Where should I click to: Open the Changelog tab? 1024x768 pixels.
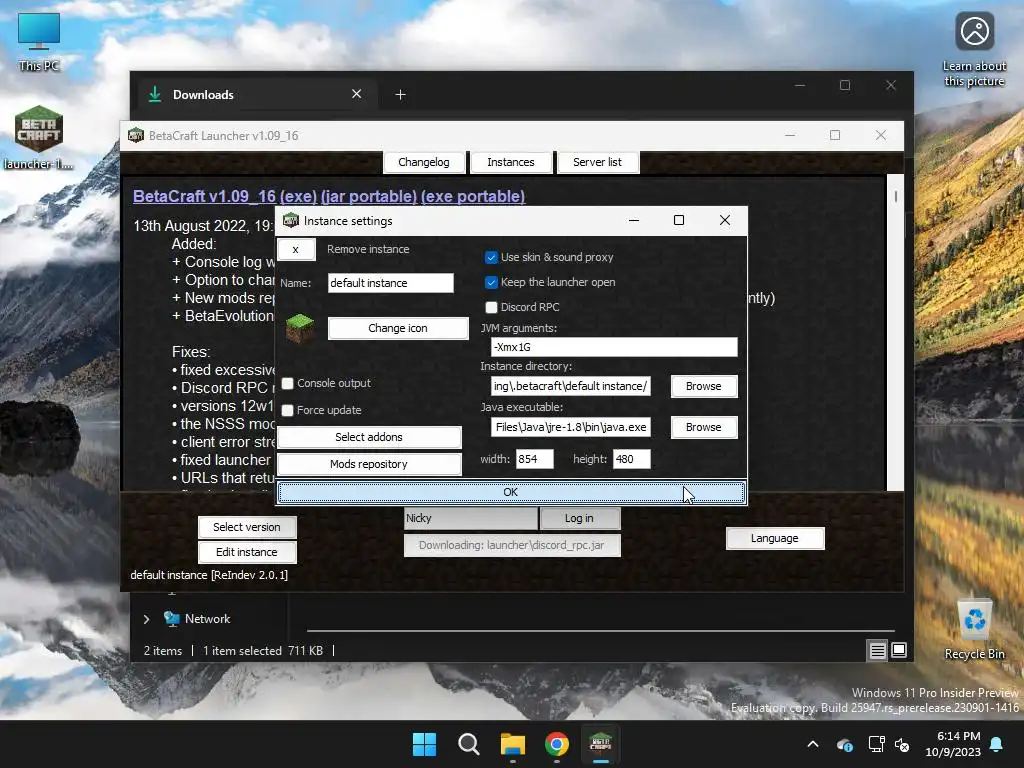[424, 162]
